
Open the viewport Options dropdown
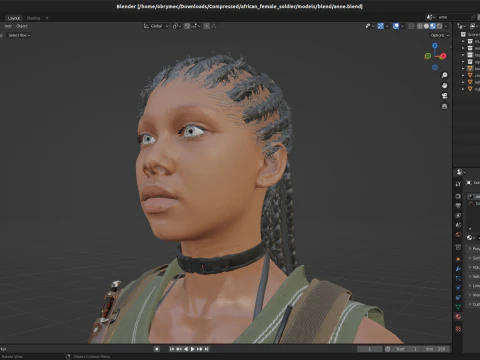(x=440, y=35)
